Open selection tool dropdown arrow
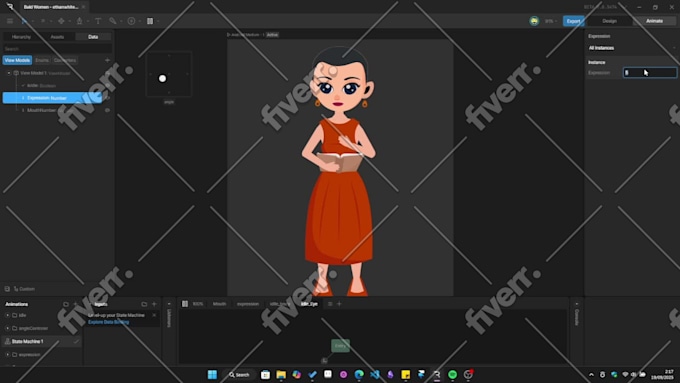Screen dimensions: 680x383 pyautogui.click(x=32, y=21)
